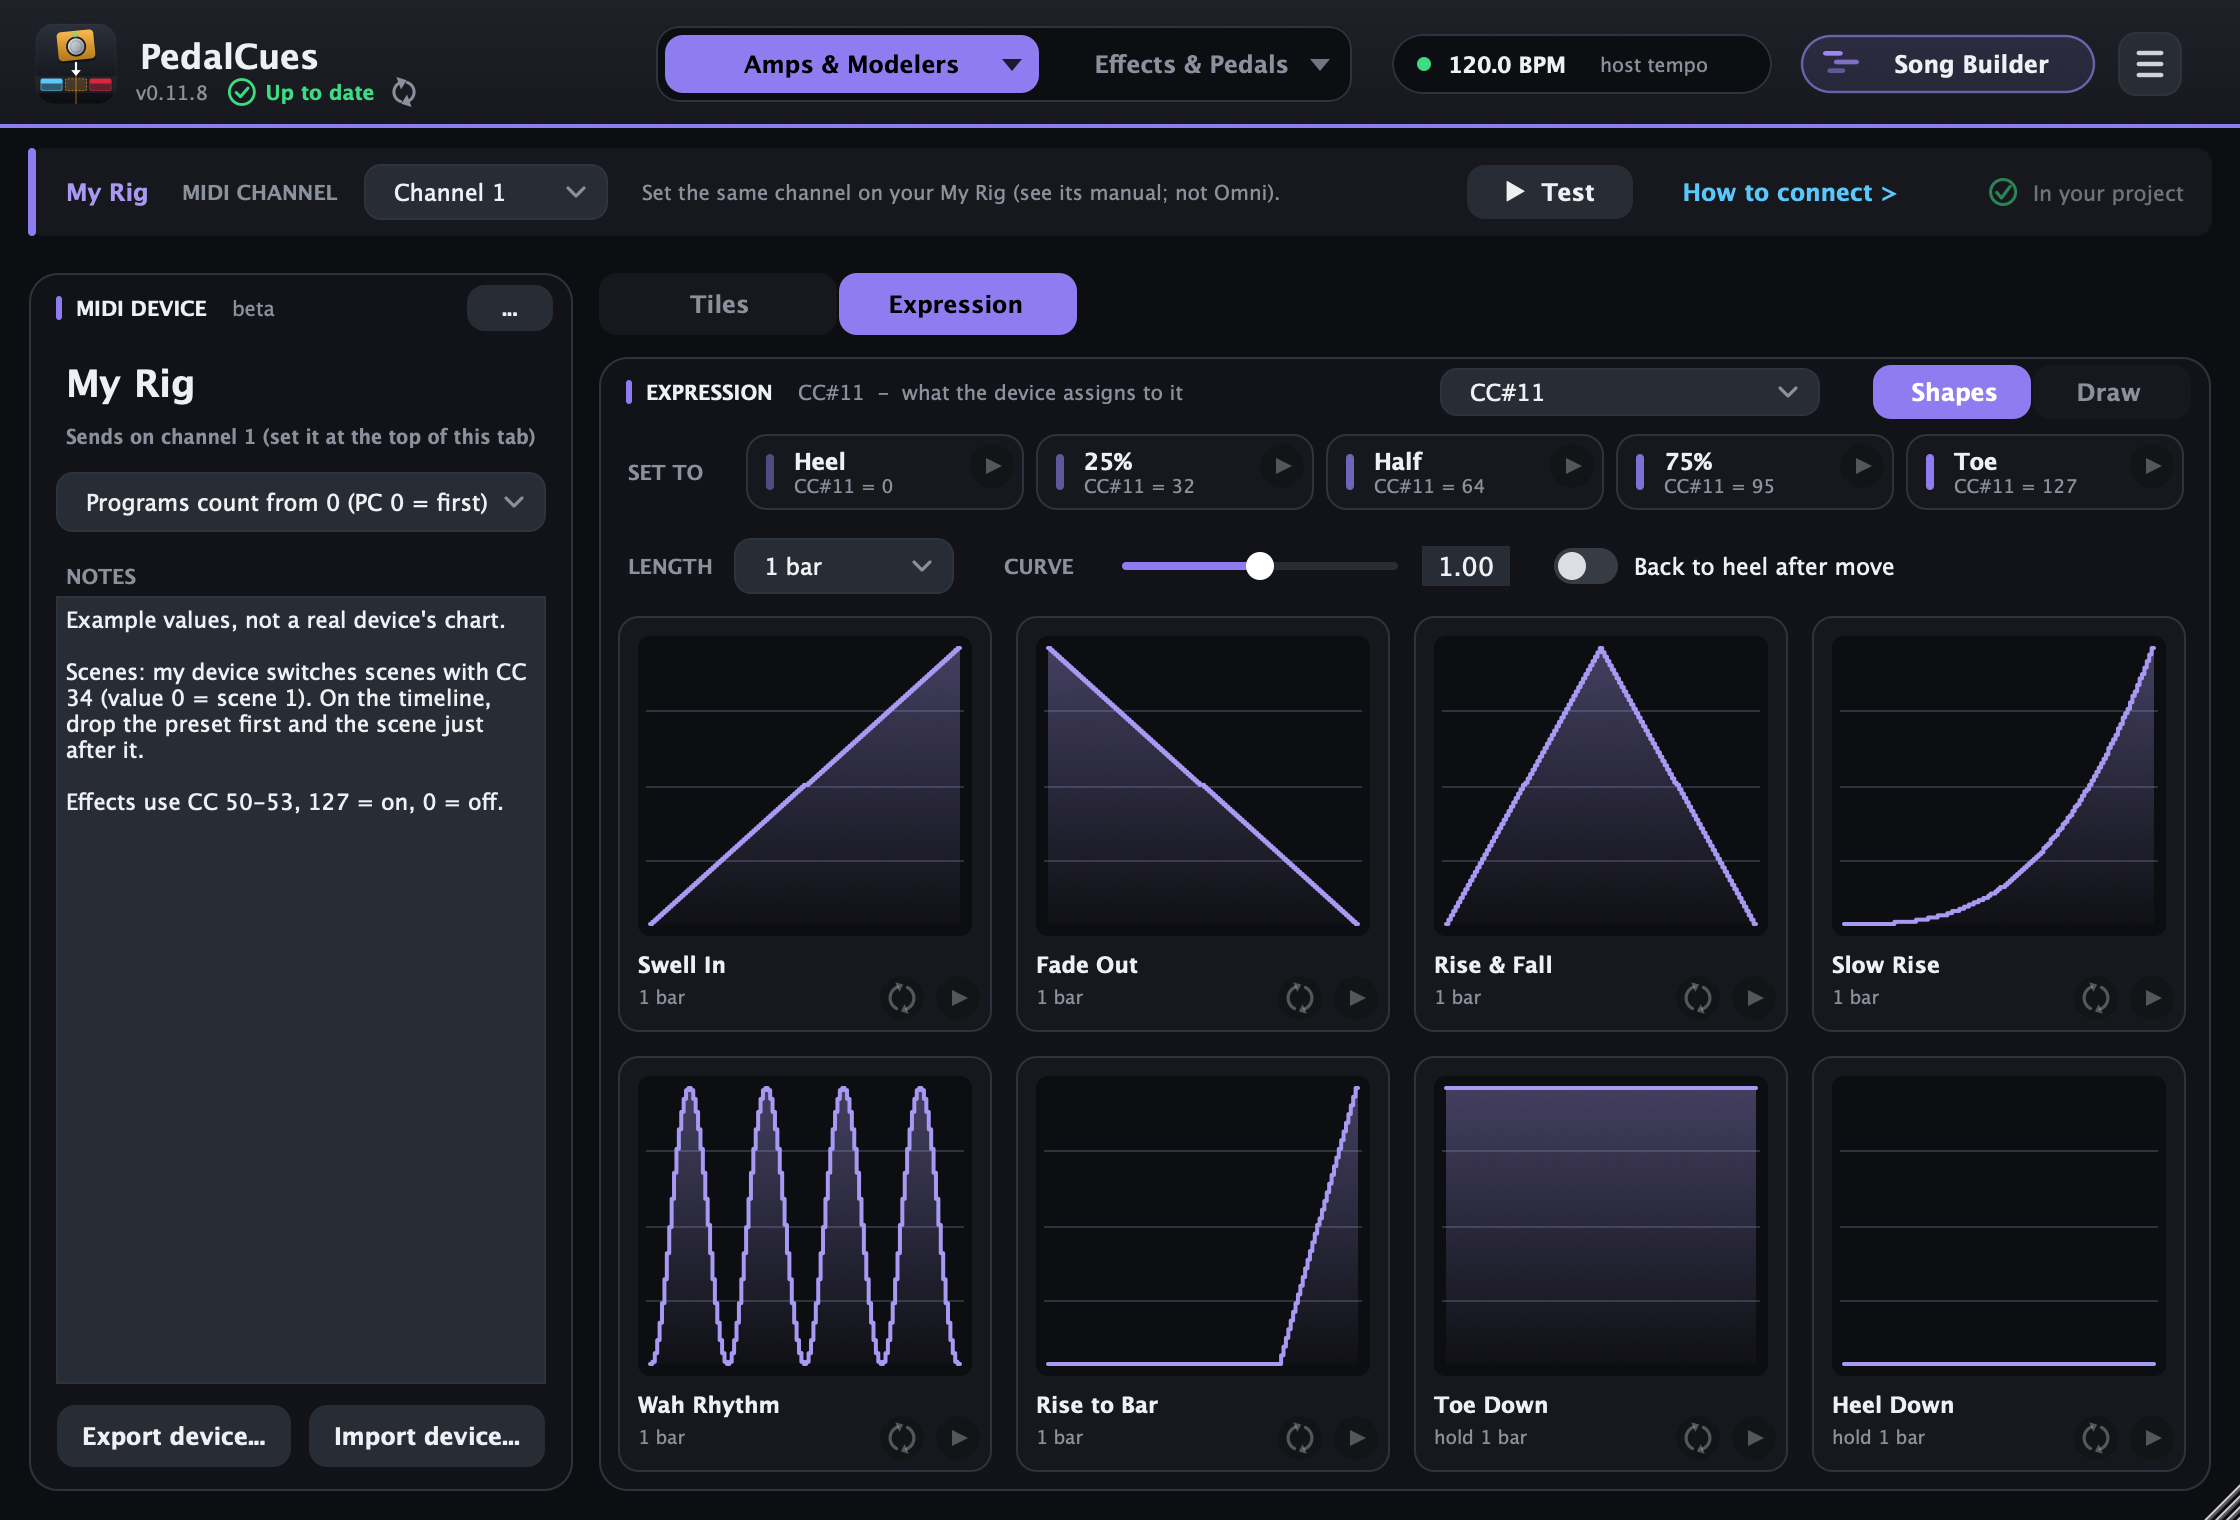Toggle loop on the Rise & Fall shape
The width and height of the screenshot is (2240, 1520).
coord(1698,997)
